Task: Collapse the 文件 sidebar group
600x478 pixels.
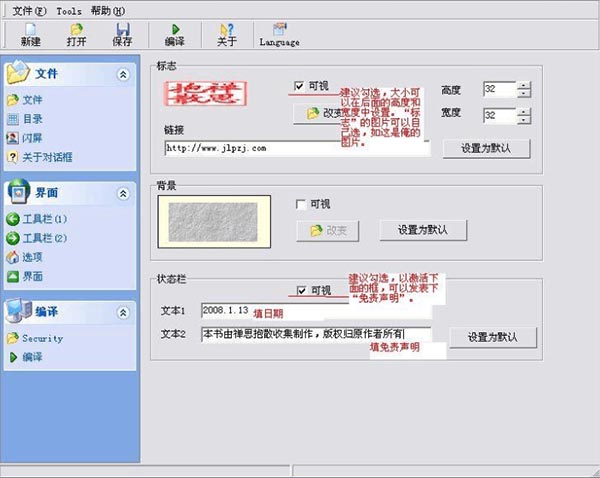Action: click(123, 75)
